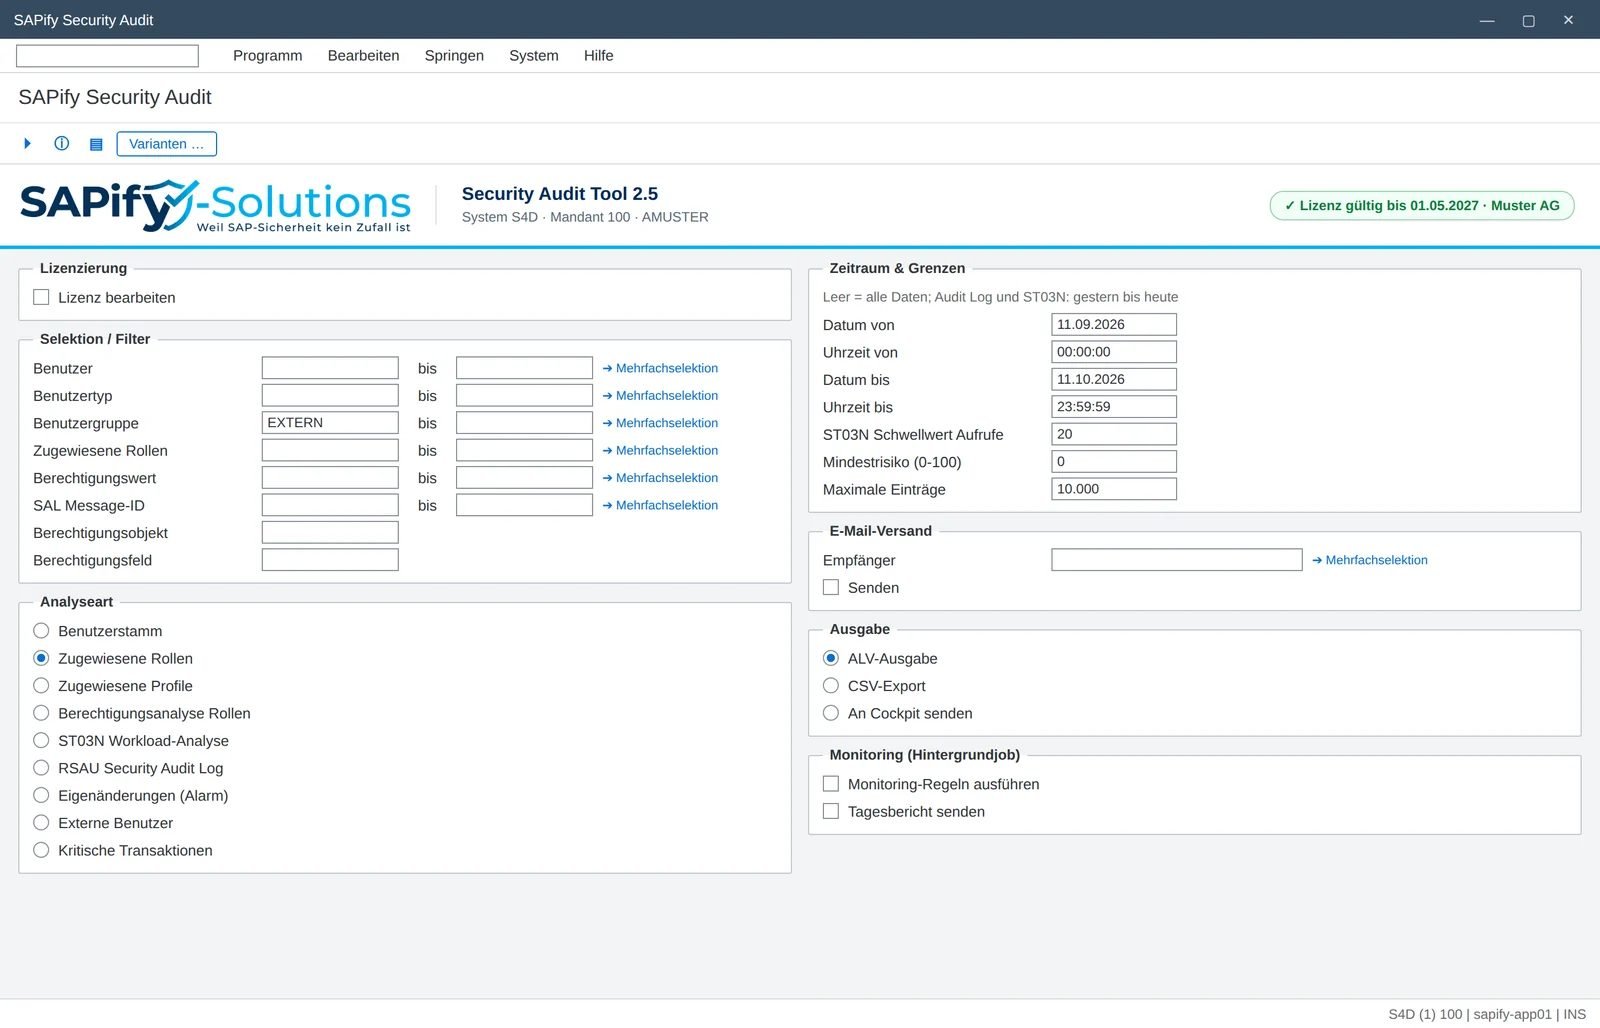Open Mehrfachselektion for SAL Message-ID
The height and width of the screenshot is (1028, 1600).
(x=660, y=505)
